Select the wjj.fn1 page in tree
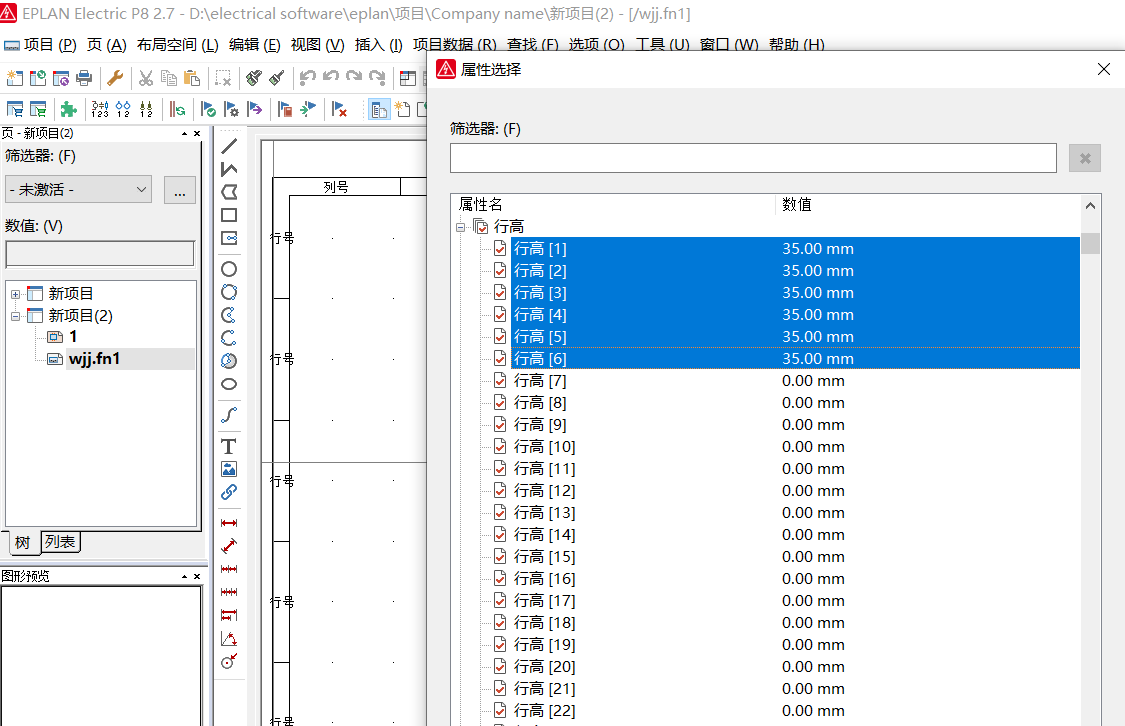The width and height of the screenshot is (1125, 726). (x=94, y=359)
